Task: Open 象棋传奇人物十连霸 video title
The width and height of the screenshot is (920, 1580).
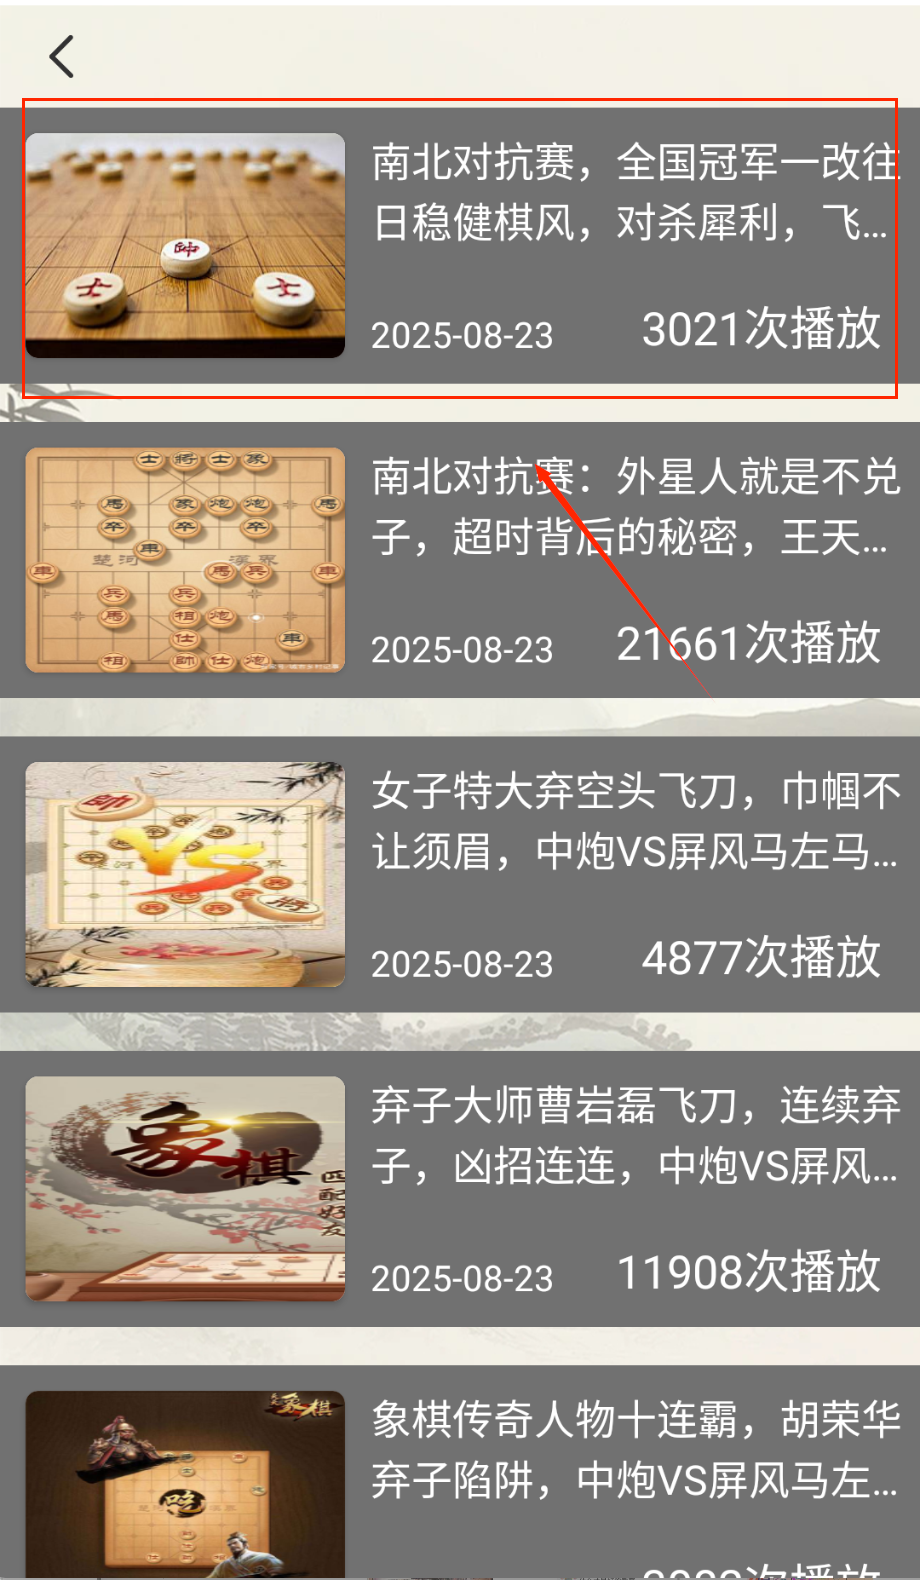Action: [636, 1450]
